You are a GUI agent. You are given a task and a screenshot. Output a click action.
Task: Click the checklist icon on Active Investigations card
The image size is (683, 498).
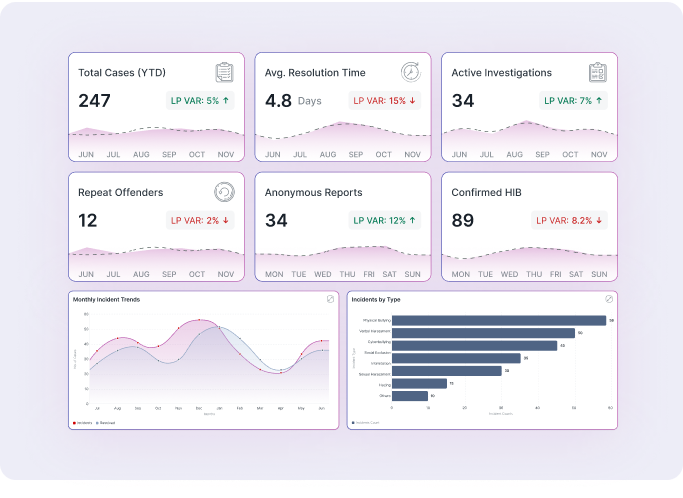coord(597,72)
